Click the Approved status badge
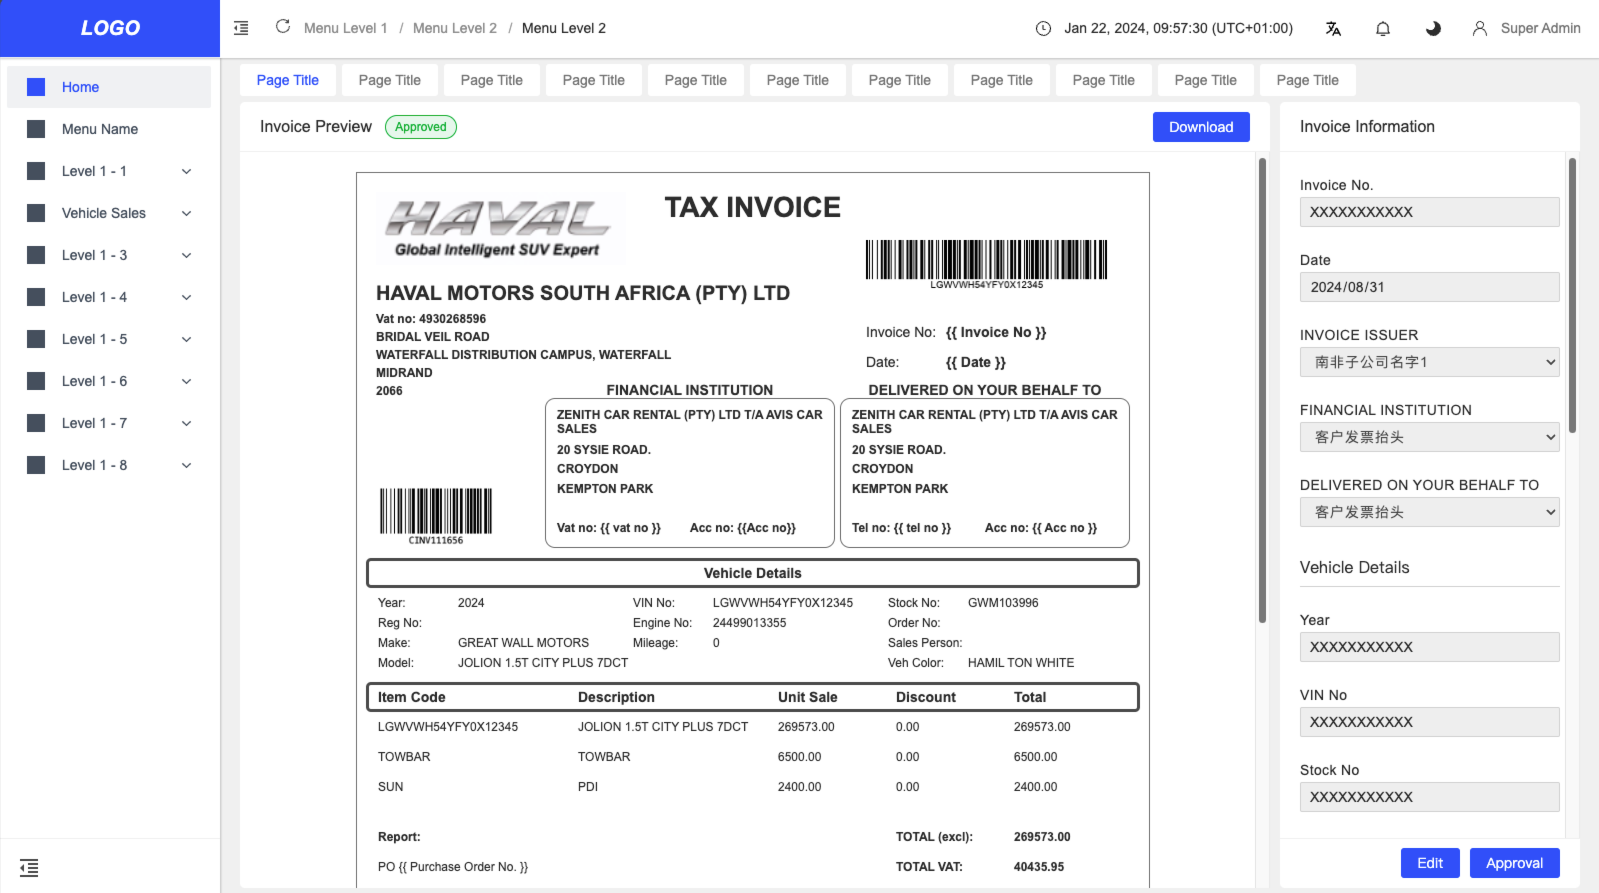1599x893 pixels. tap(421, 127)
